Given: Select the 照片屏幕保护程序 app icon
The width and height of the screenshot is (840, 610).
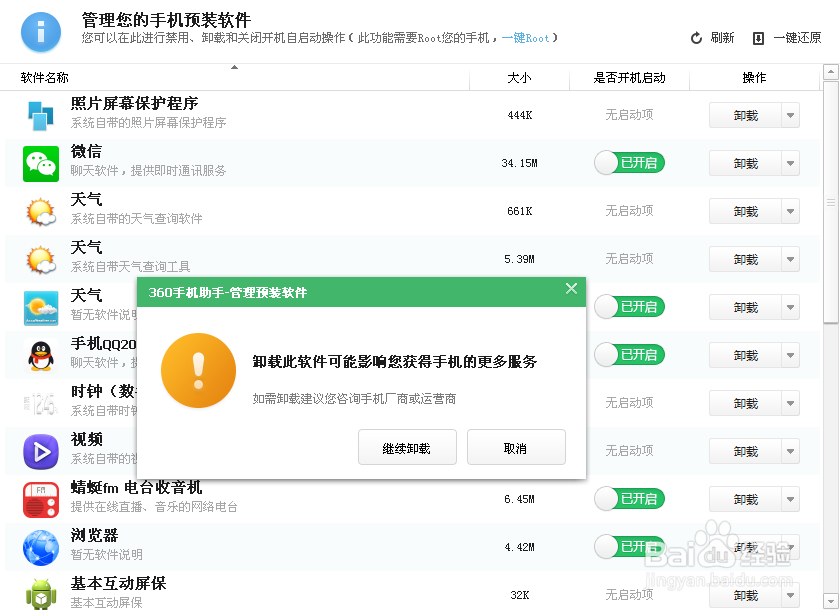Looking at the screenshot, I should click(x=41, y=116).
